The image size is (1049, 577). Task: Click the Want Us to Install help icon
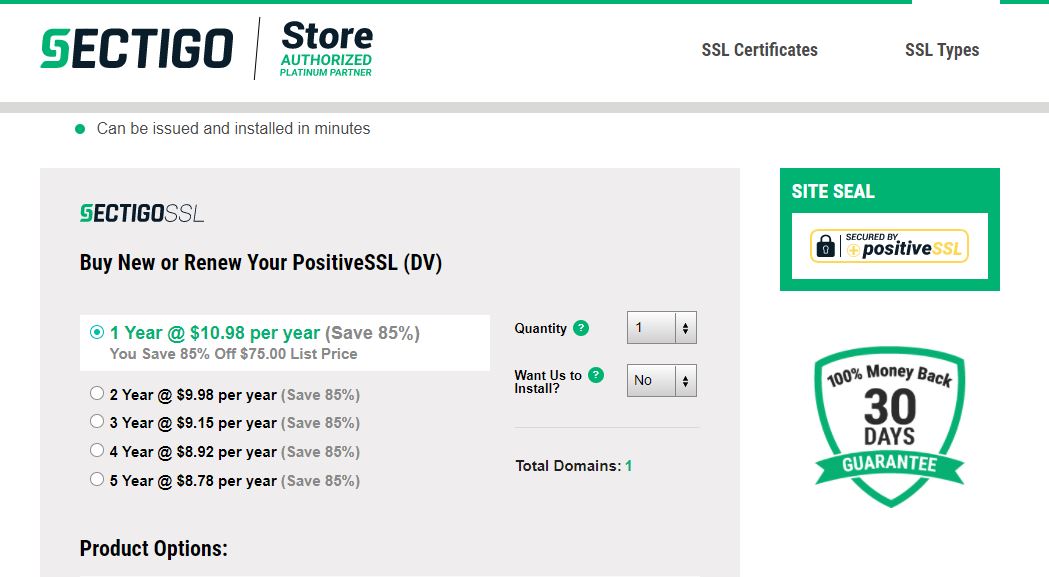(595, 375)
